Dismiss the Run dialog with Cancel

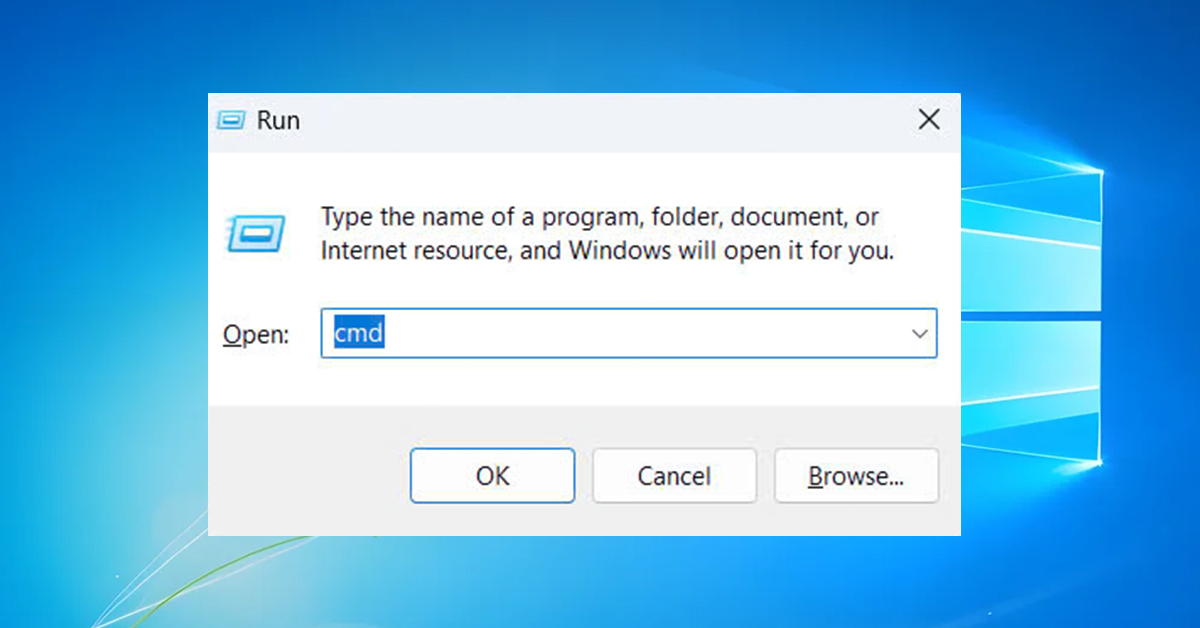[x=674, y=475]
